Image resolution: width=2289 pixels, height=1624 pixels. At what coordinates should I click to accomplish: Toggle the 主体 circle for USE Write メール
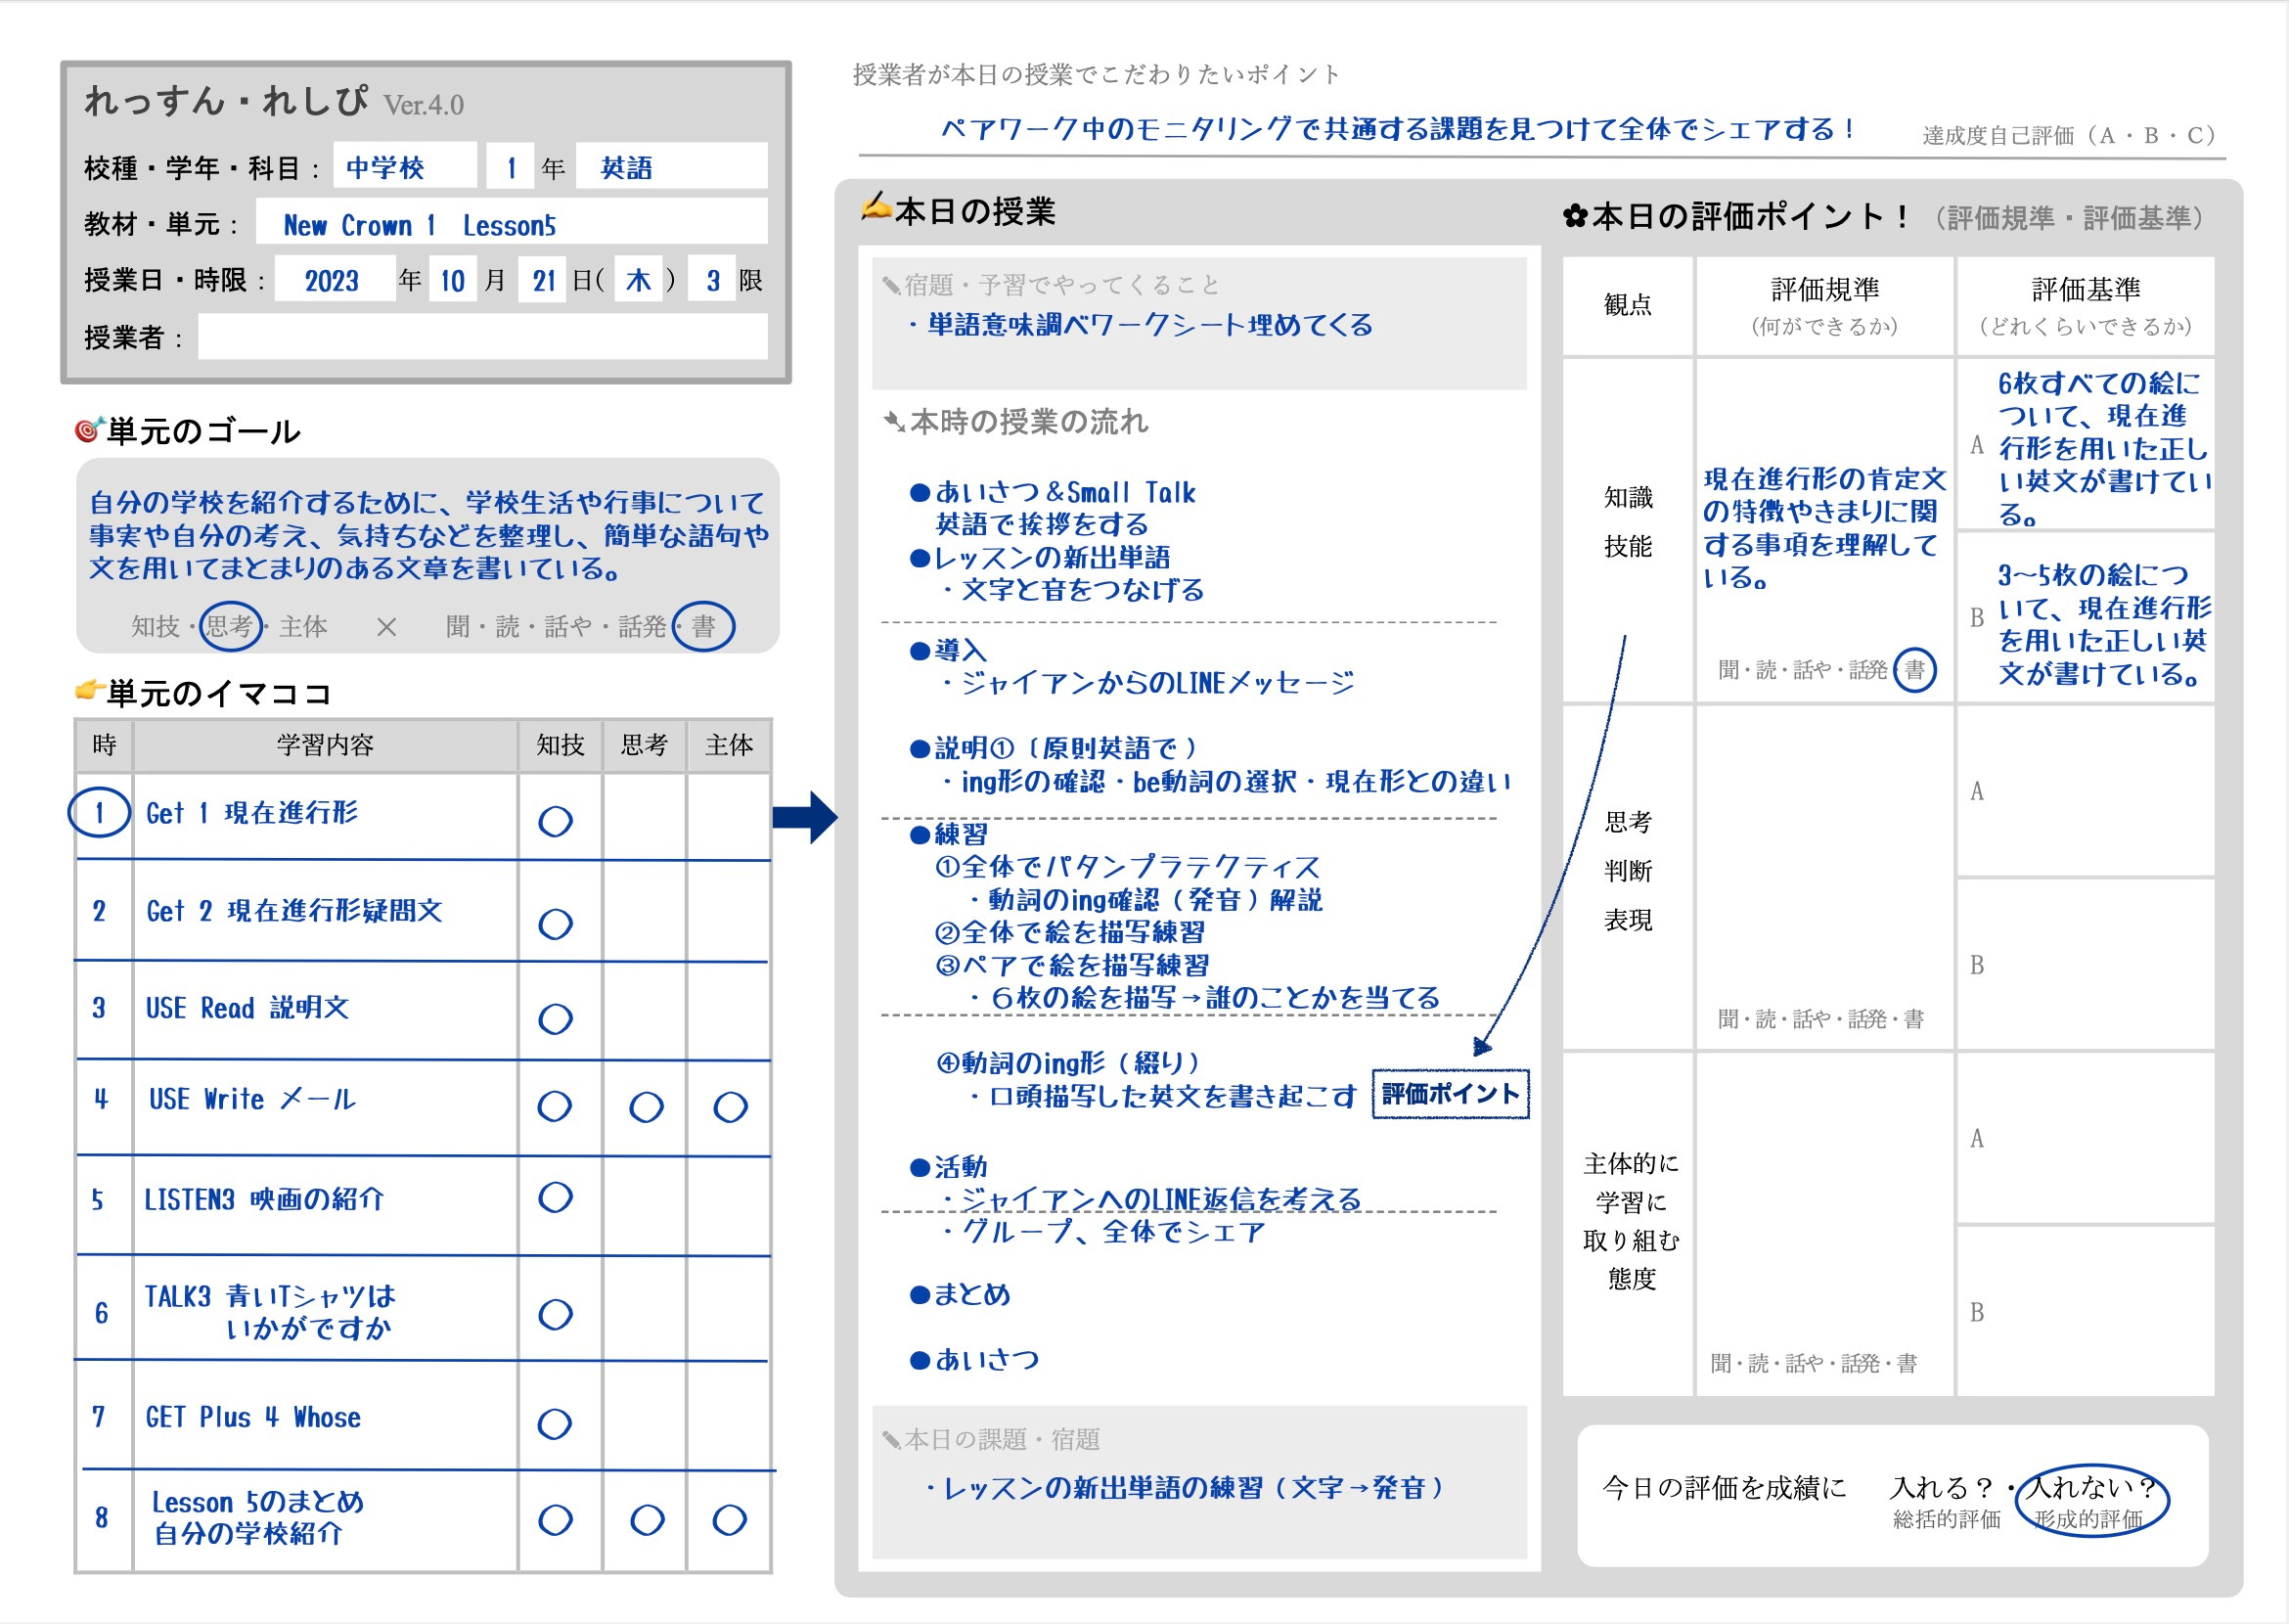tap(730, 1106)
